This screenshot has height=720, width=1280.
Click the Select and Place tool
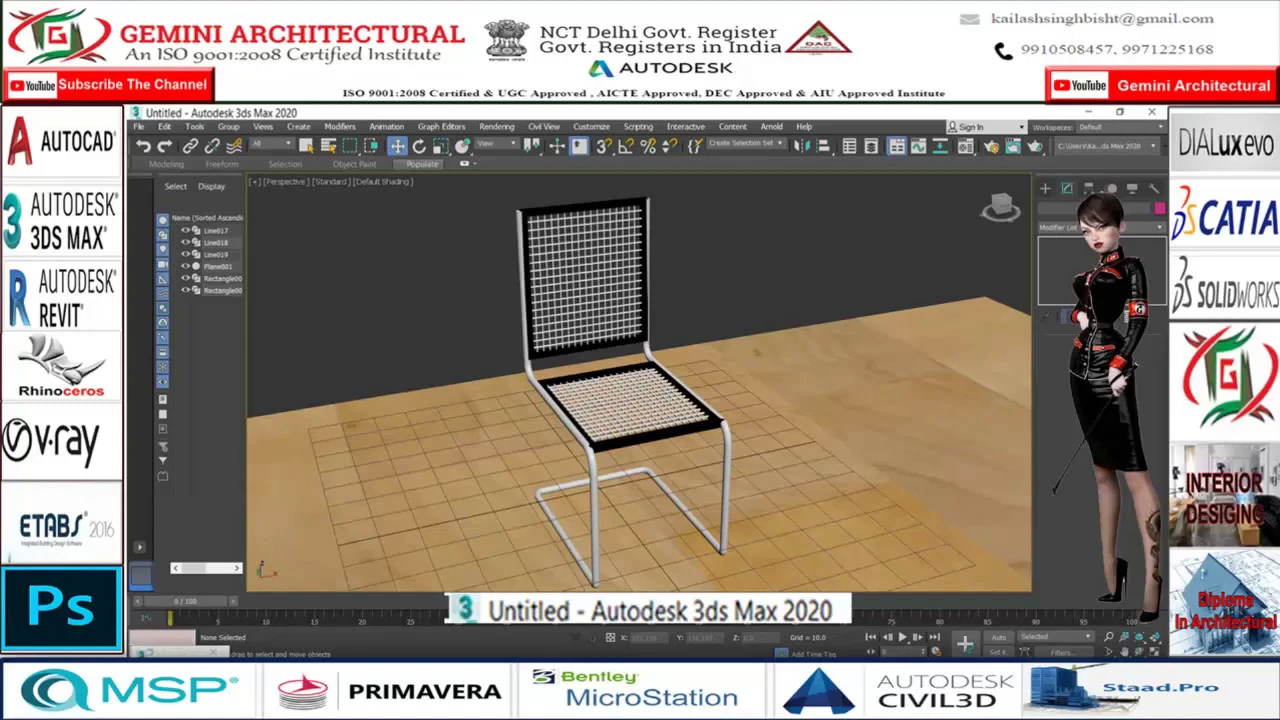point(462,147)
